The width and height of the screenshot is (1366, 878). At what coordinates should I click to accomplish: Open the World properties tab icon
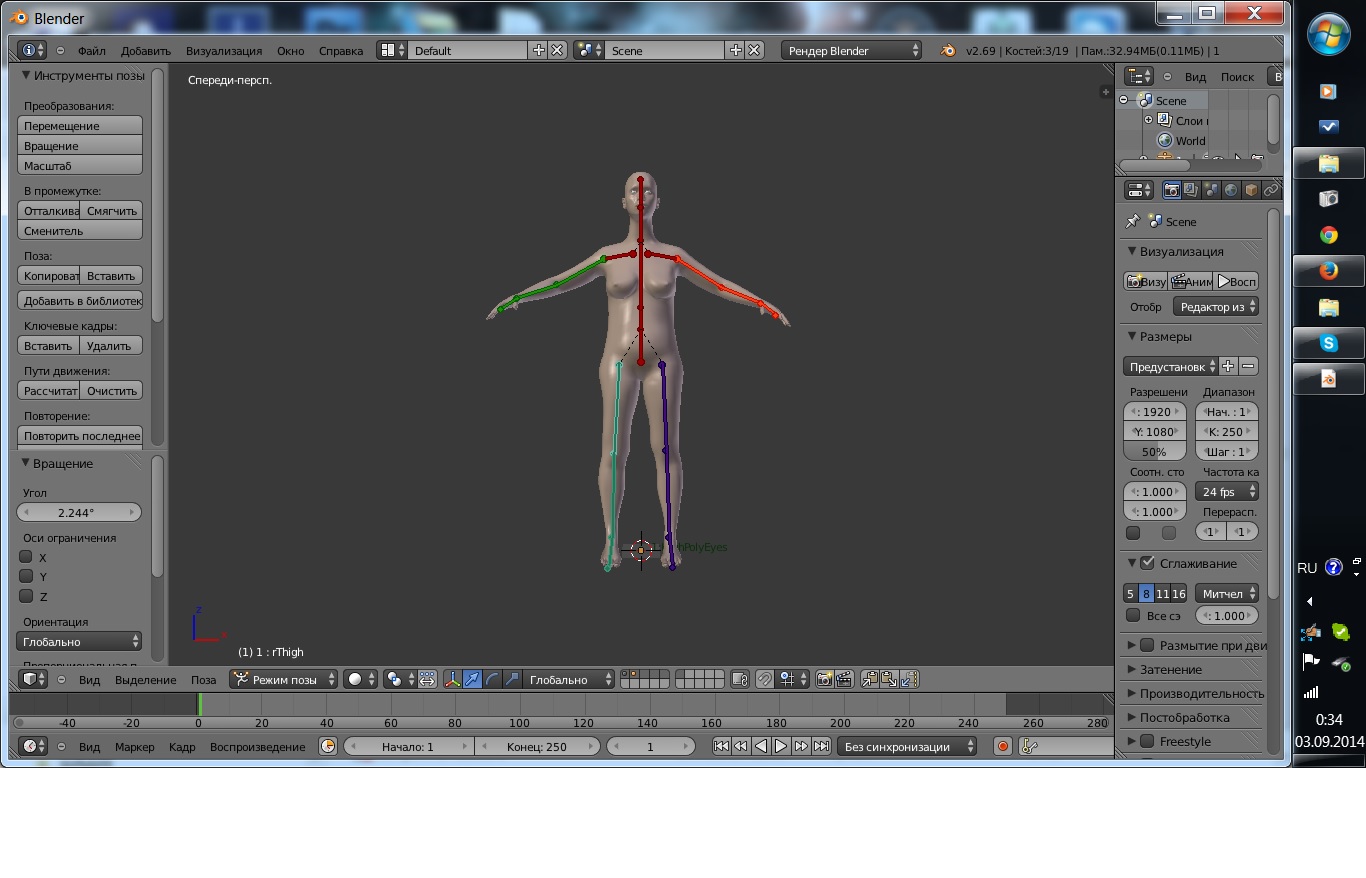pos(1231,190)
